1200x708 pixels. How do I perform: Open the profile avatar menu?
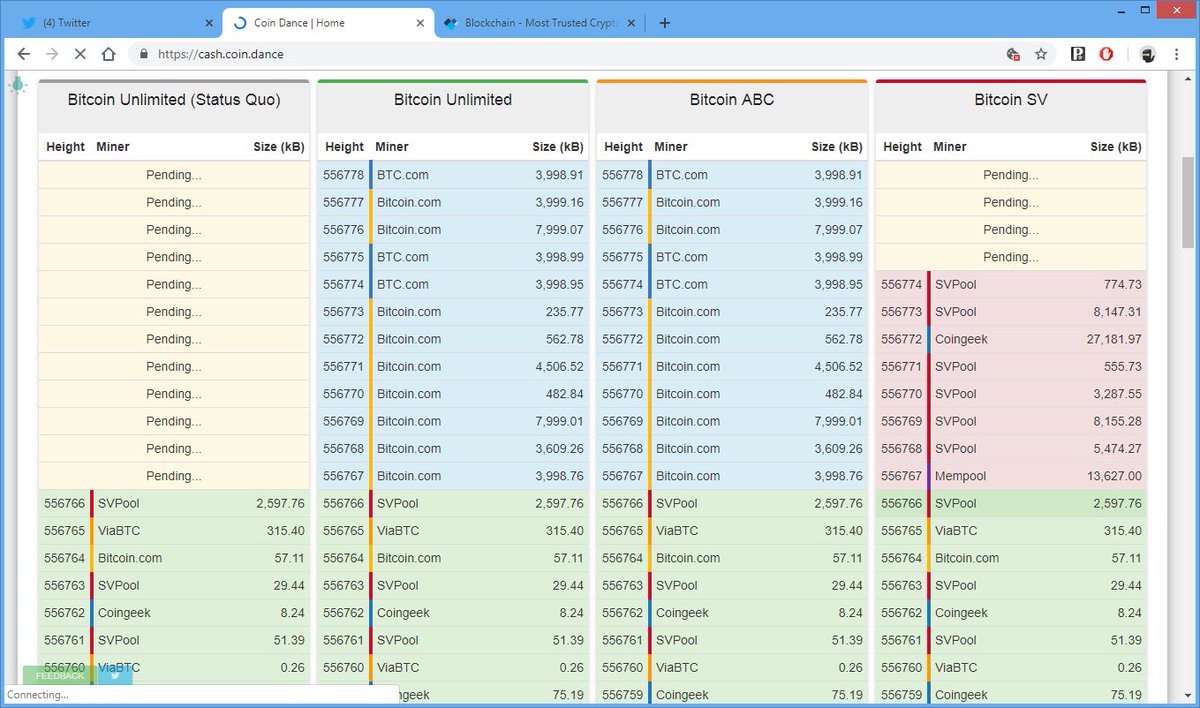click(1148, 55)
